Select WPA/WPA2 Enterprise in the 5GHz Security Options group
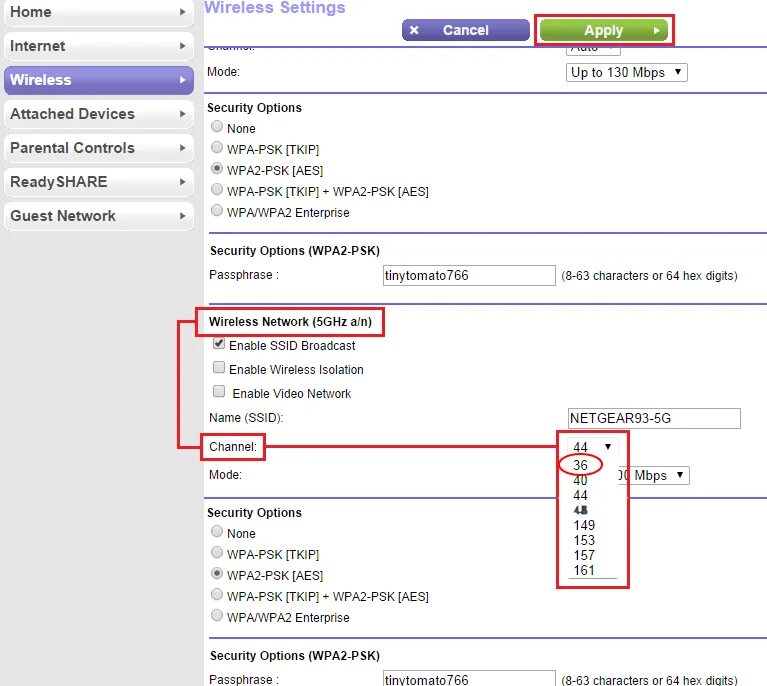The image size is (767, 686). pos(217,616)
